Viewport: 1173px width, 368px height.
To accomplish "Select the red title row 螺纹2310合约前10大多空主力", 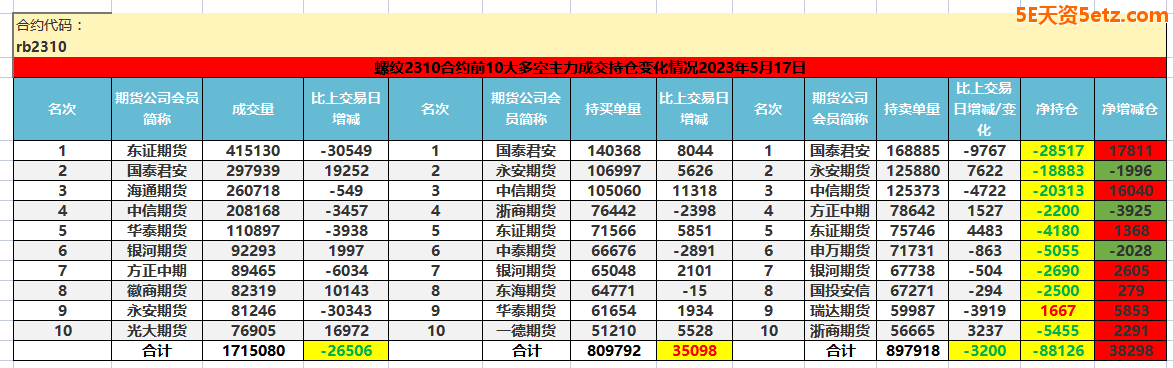I will point(589,67).
